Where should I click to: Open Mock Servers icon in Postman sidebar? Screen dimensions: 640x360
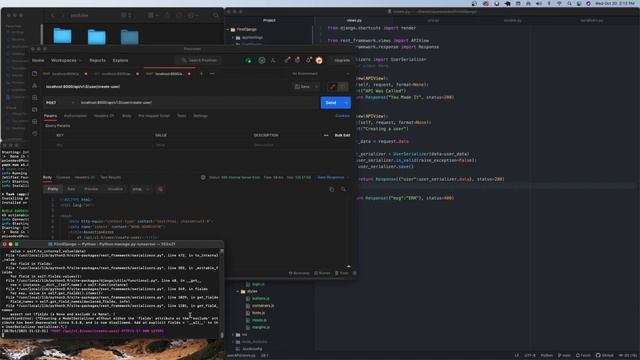[35, 109]
